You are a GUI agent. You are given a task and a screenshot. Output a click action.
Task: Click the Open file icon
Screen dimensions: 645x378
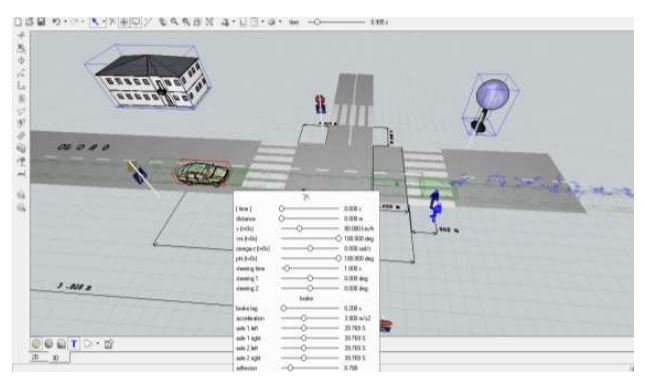tap(29, 22)
